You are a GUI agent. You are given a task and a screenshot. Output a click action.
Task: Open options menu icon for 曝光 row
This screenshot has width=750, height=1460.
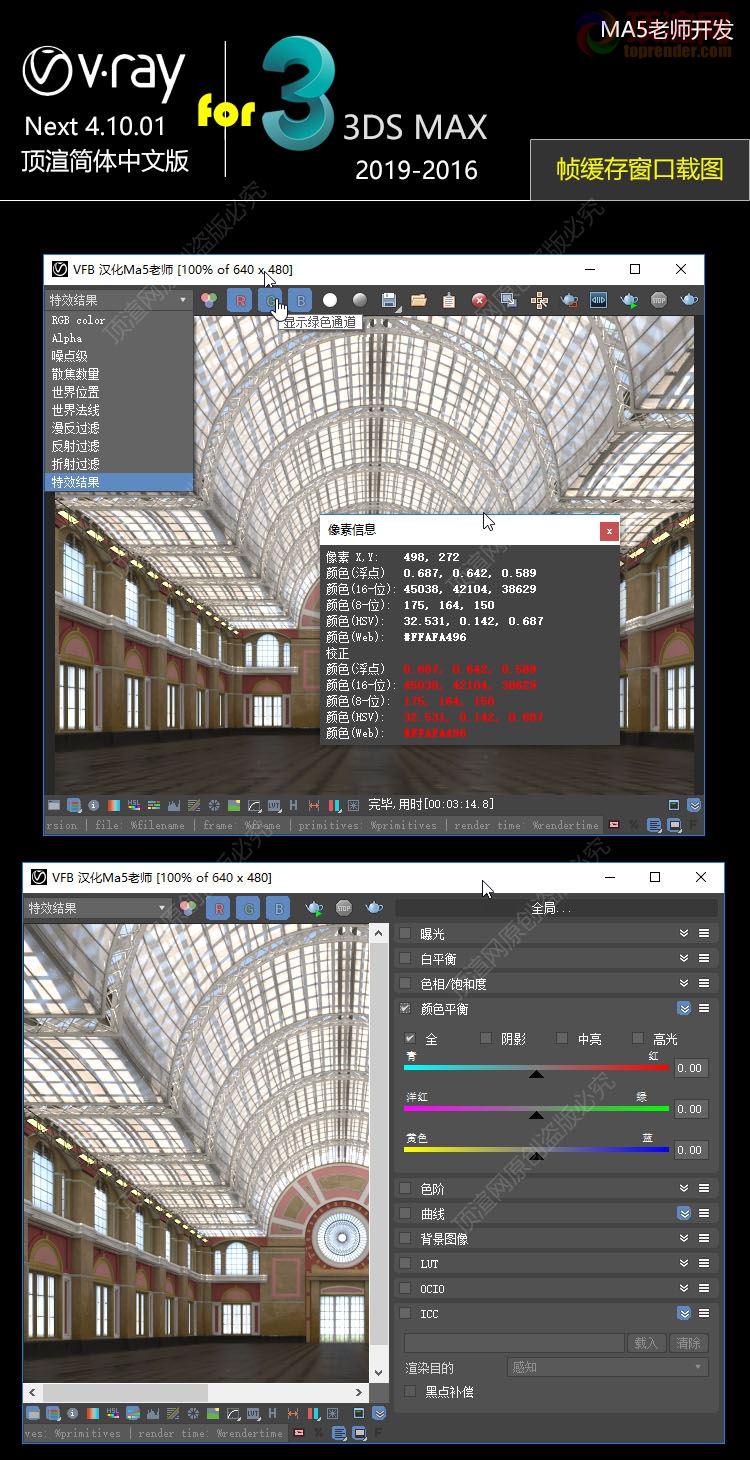point(704,933)
